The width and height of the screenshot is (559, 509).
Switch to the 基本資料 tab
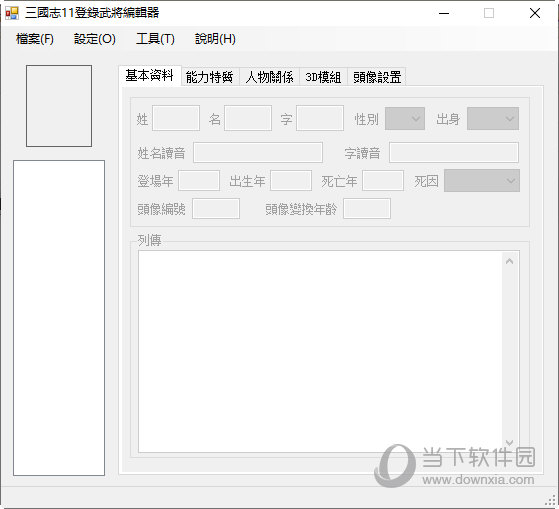(x=150, y=75)
